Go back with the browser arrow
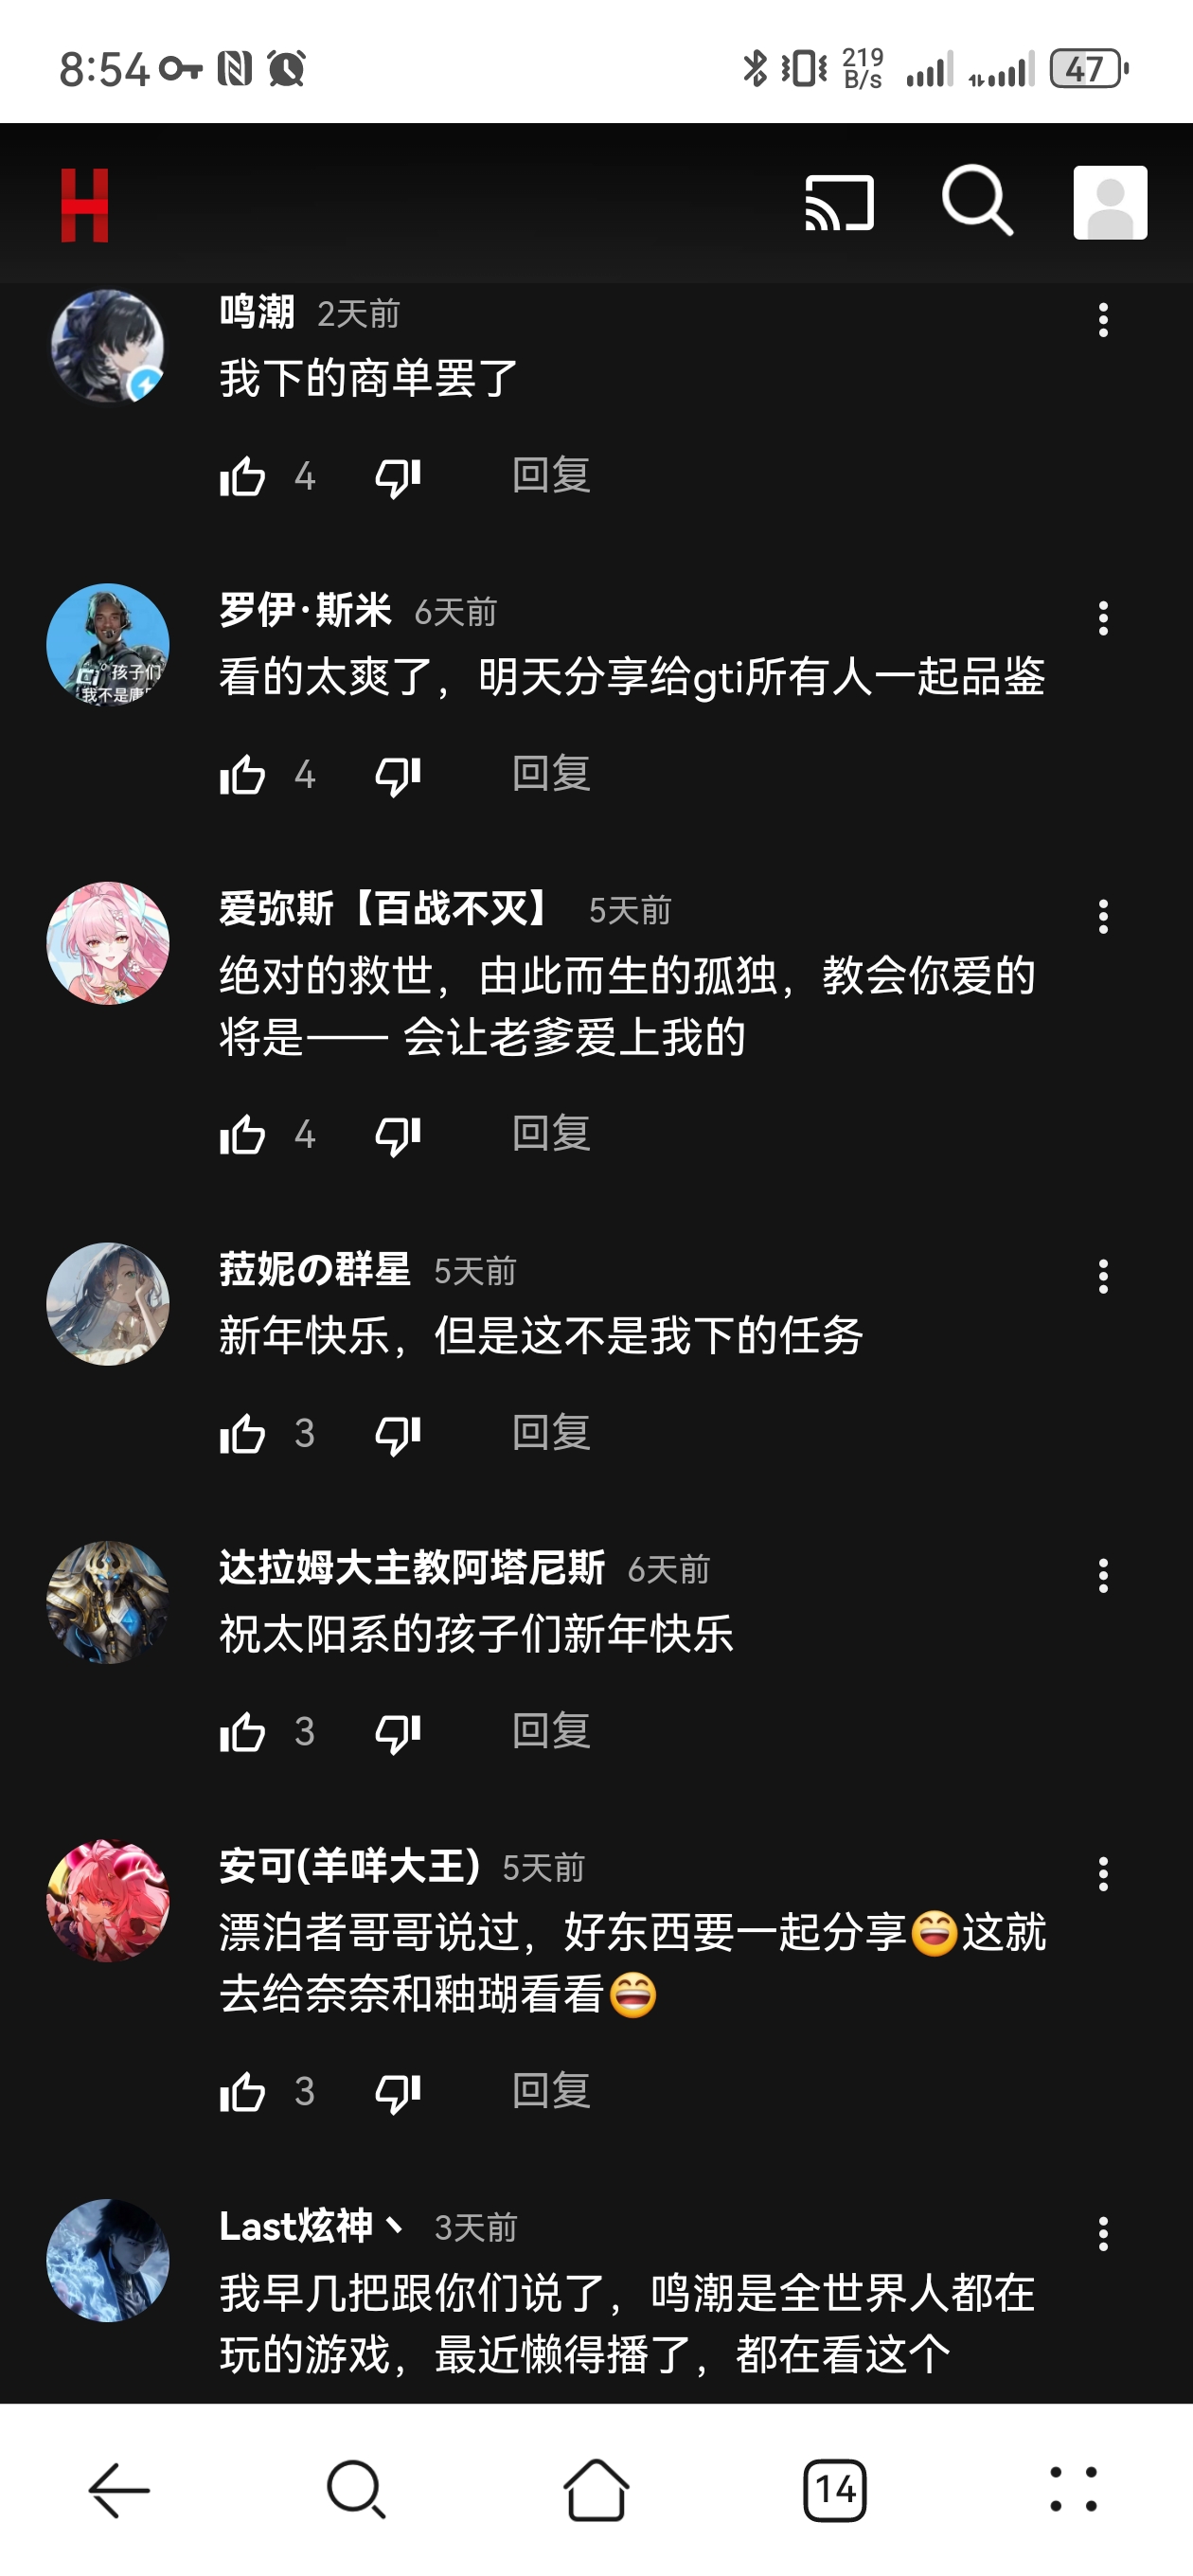This screenshot has width=1193, height=2576. coord(119,2489)
